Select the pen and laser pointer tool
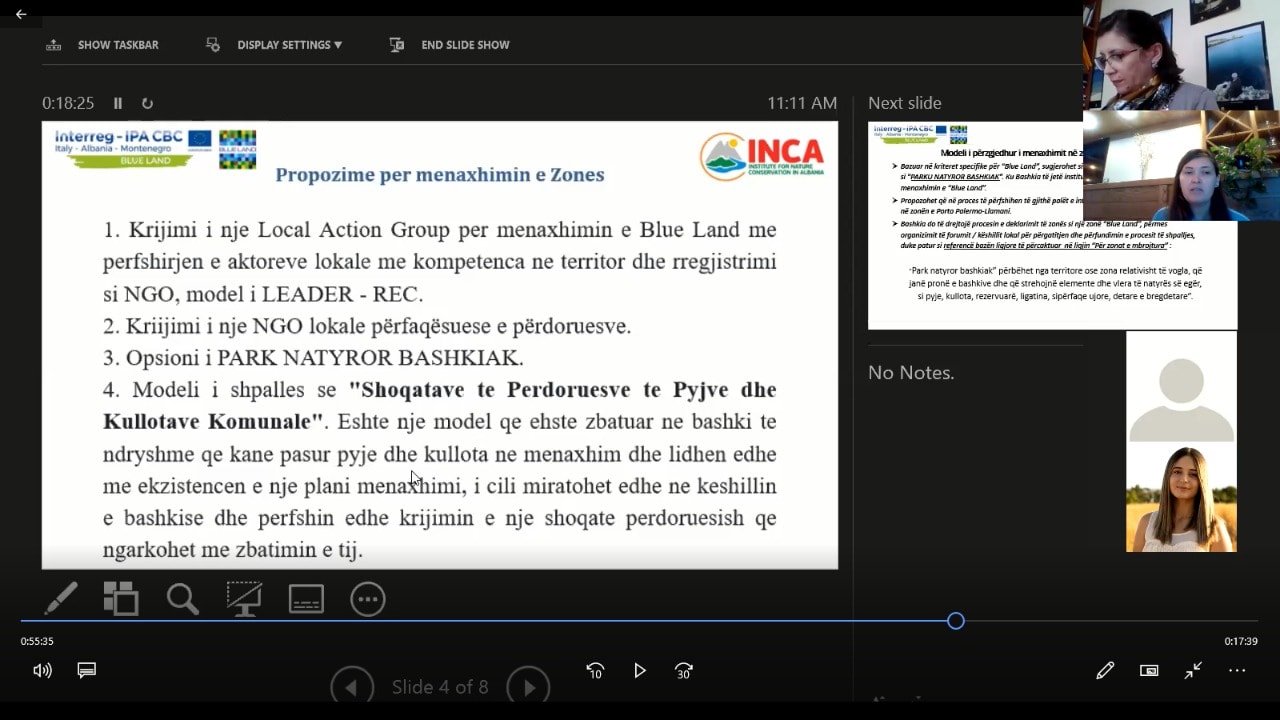The image size is (1280, 720). 61,599
